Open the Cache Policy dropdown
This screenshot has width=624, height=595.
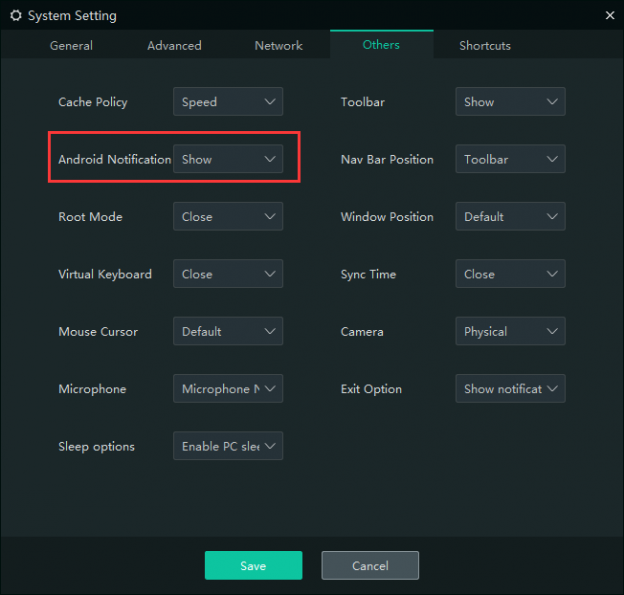point(228,102)
